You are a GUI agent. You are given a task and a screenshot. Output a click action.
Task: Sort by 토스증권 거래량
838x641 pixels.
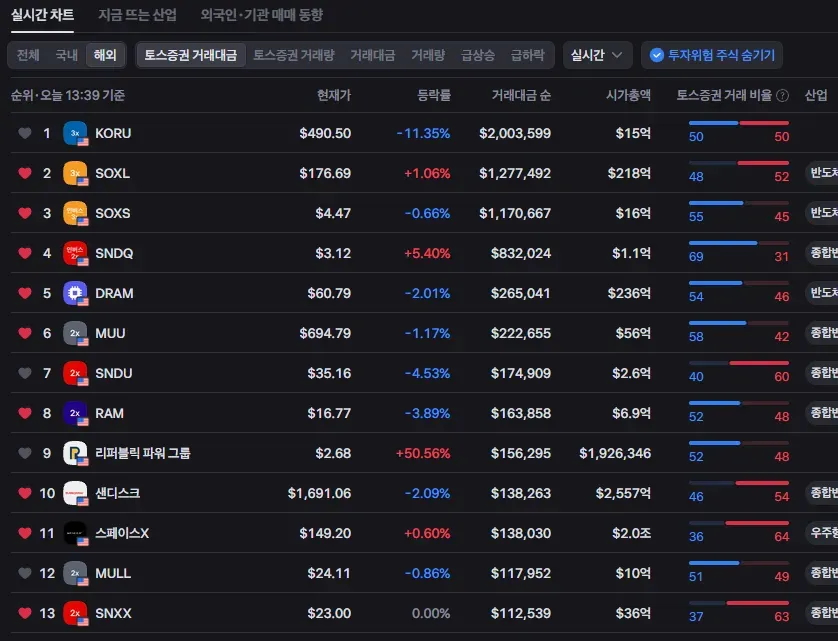pos(293,55)
